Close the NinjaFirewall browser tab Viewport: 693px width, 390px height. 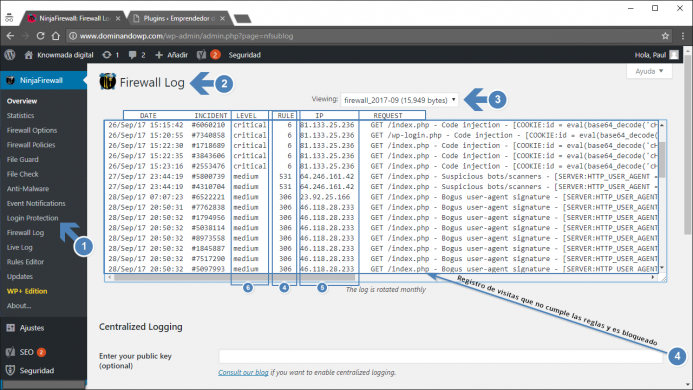[118, 18]
